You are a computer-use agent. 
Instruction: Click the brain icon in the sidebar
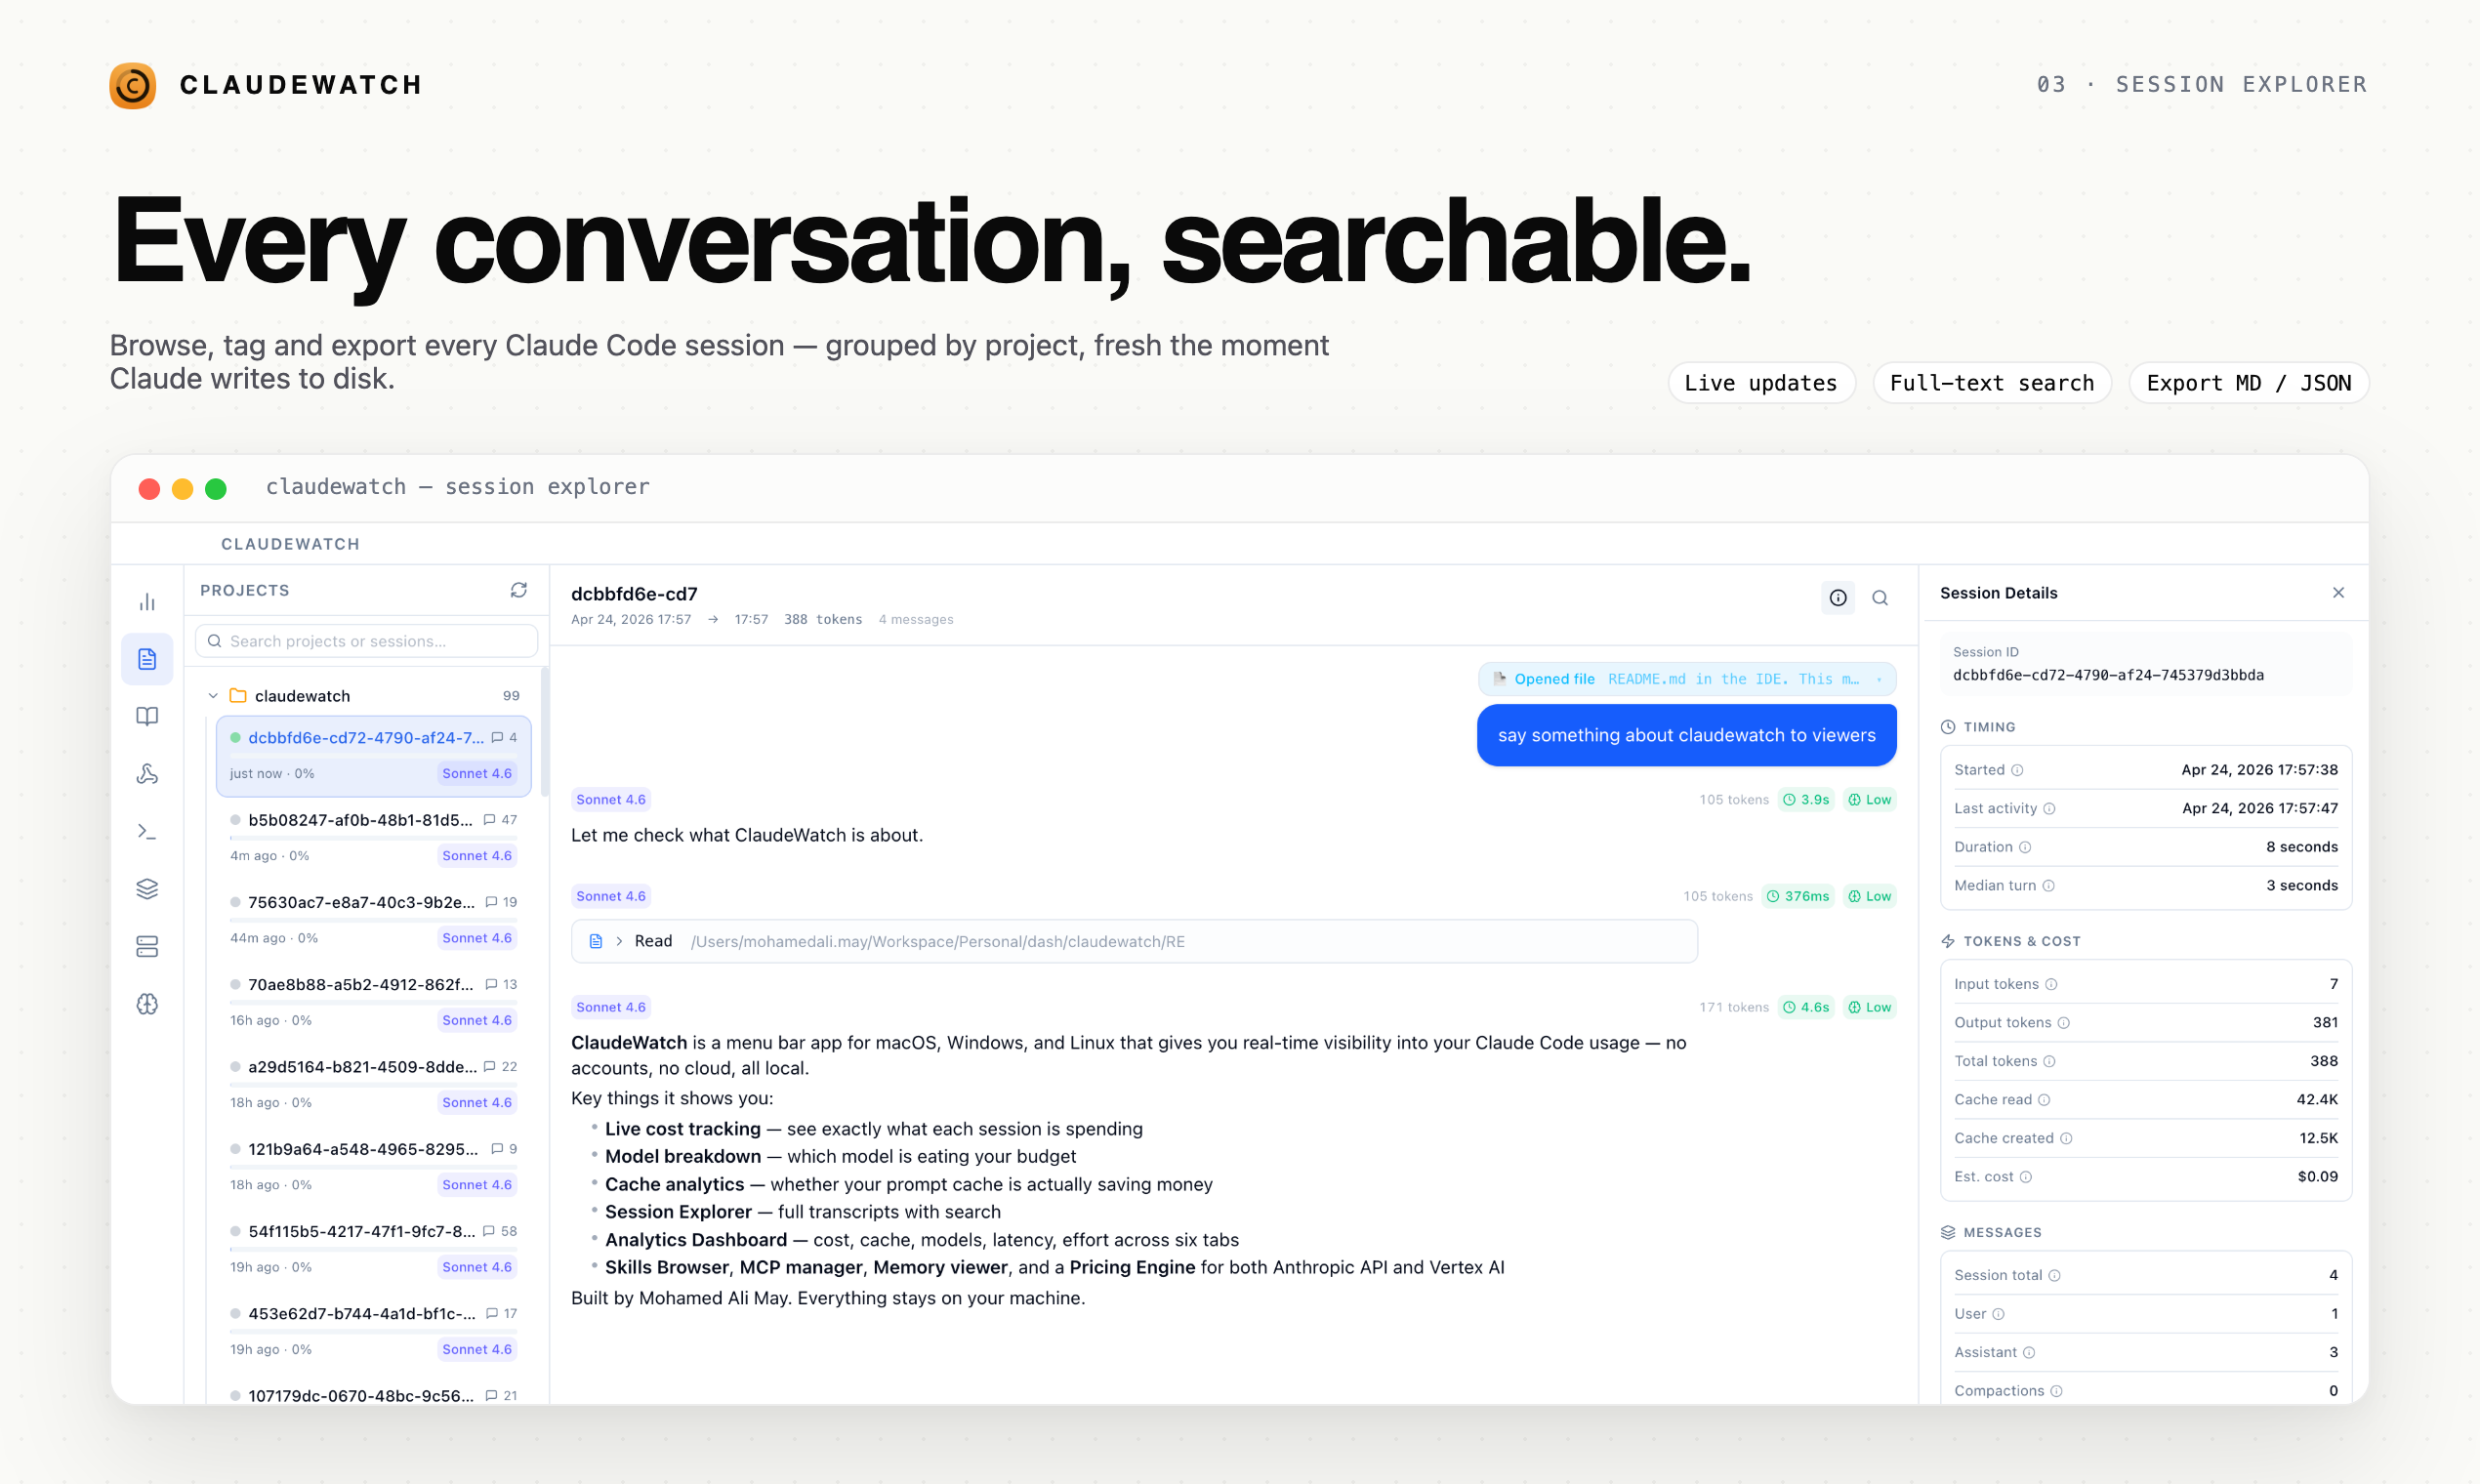[147, 1004]
